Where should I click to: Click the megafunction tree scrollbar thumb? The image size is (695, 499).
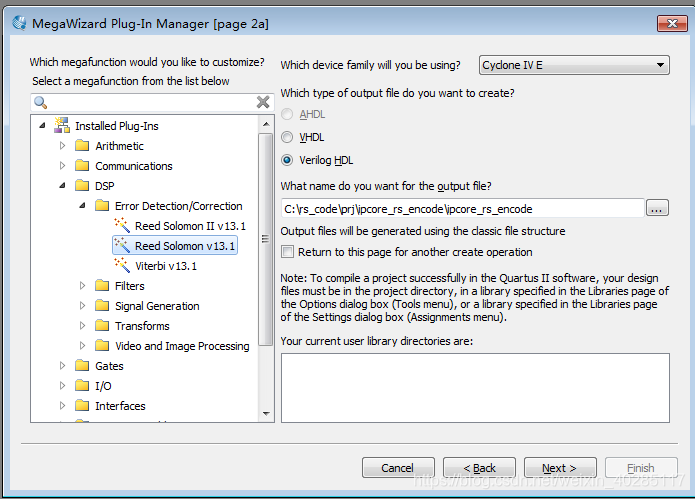[266, 239]
